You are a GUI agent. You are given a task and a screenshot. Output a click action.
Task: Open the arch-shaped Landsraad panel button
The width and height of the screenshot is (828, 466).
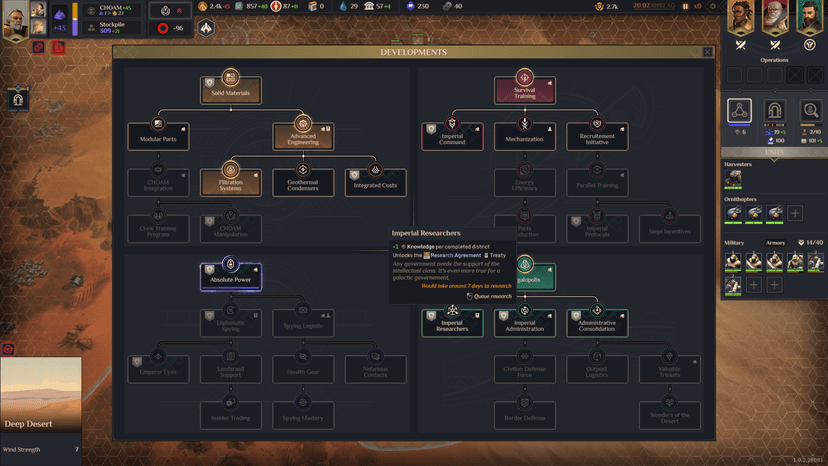[775, 111]
